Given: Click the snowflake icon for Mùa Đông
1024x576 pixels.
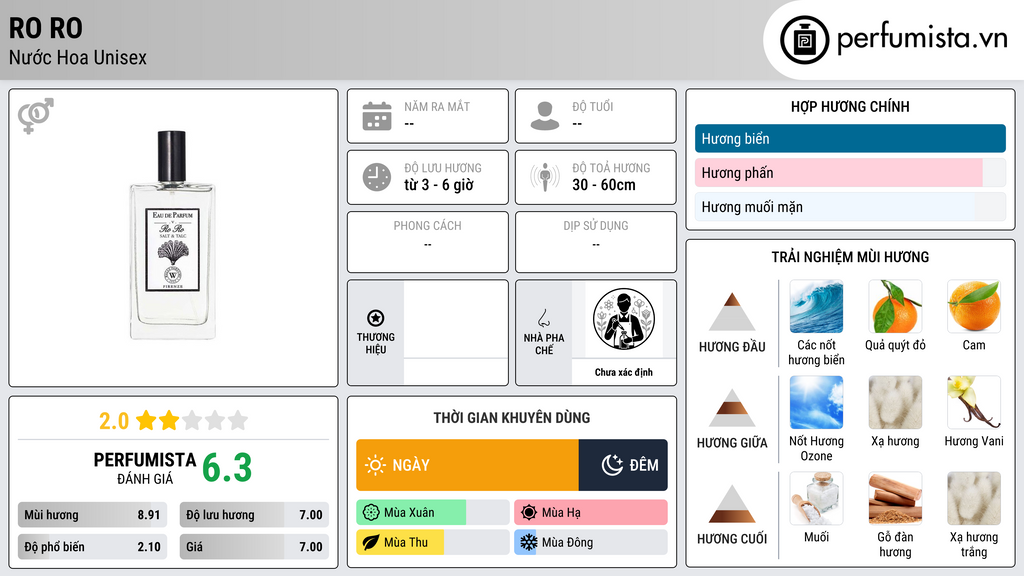Looking at the screenshot, I should coord(529,542).
